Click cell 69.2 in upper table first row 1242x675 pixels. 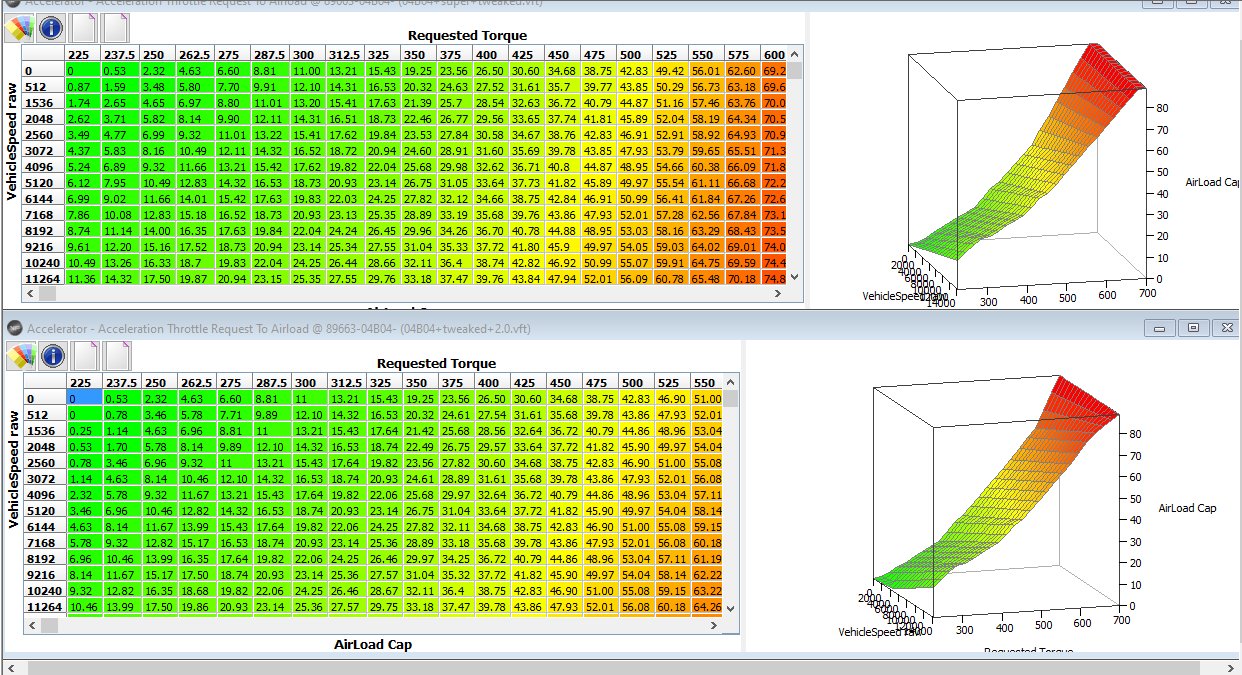(773, 70)
